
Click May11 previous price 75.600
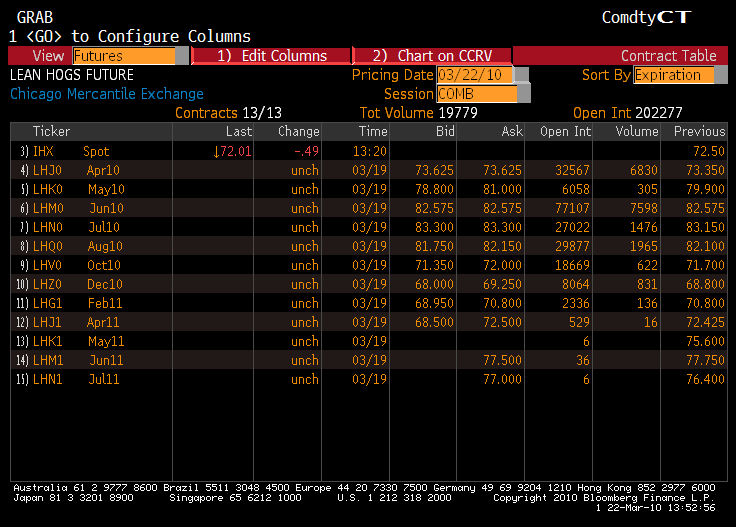[705, 341]
